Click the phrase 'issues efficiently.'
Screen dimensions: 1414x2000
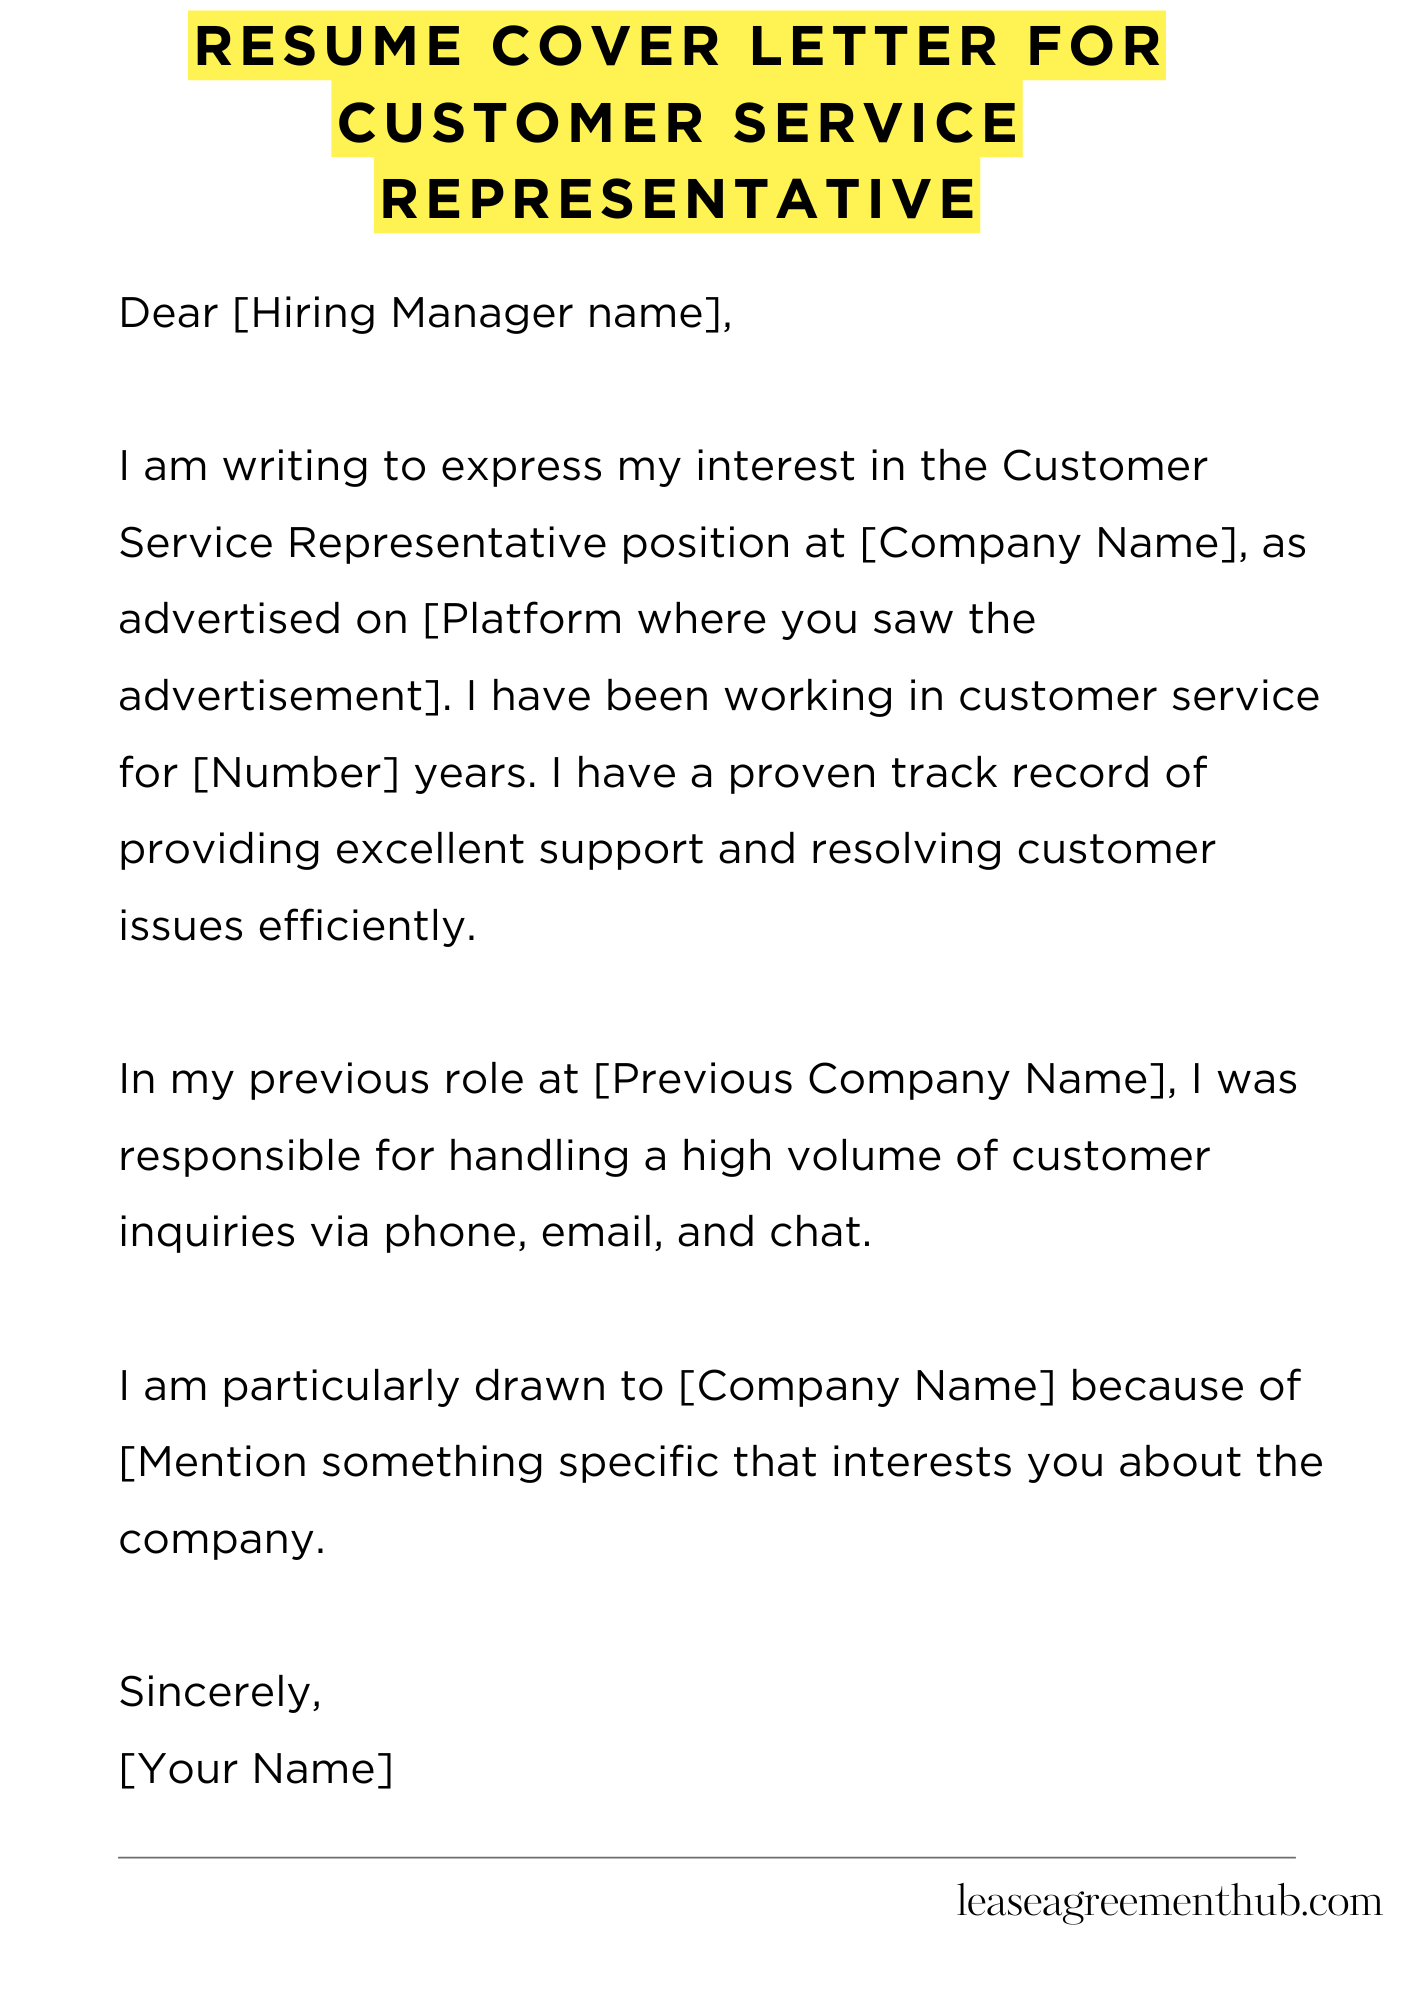(x=297, y=926)
